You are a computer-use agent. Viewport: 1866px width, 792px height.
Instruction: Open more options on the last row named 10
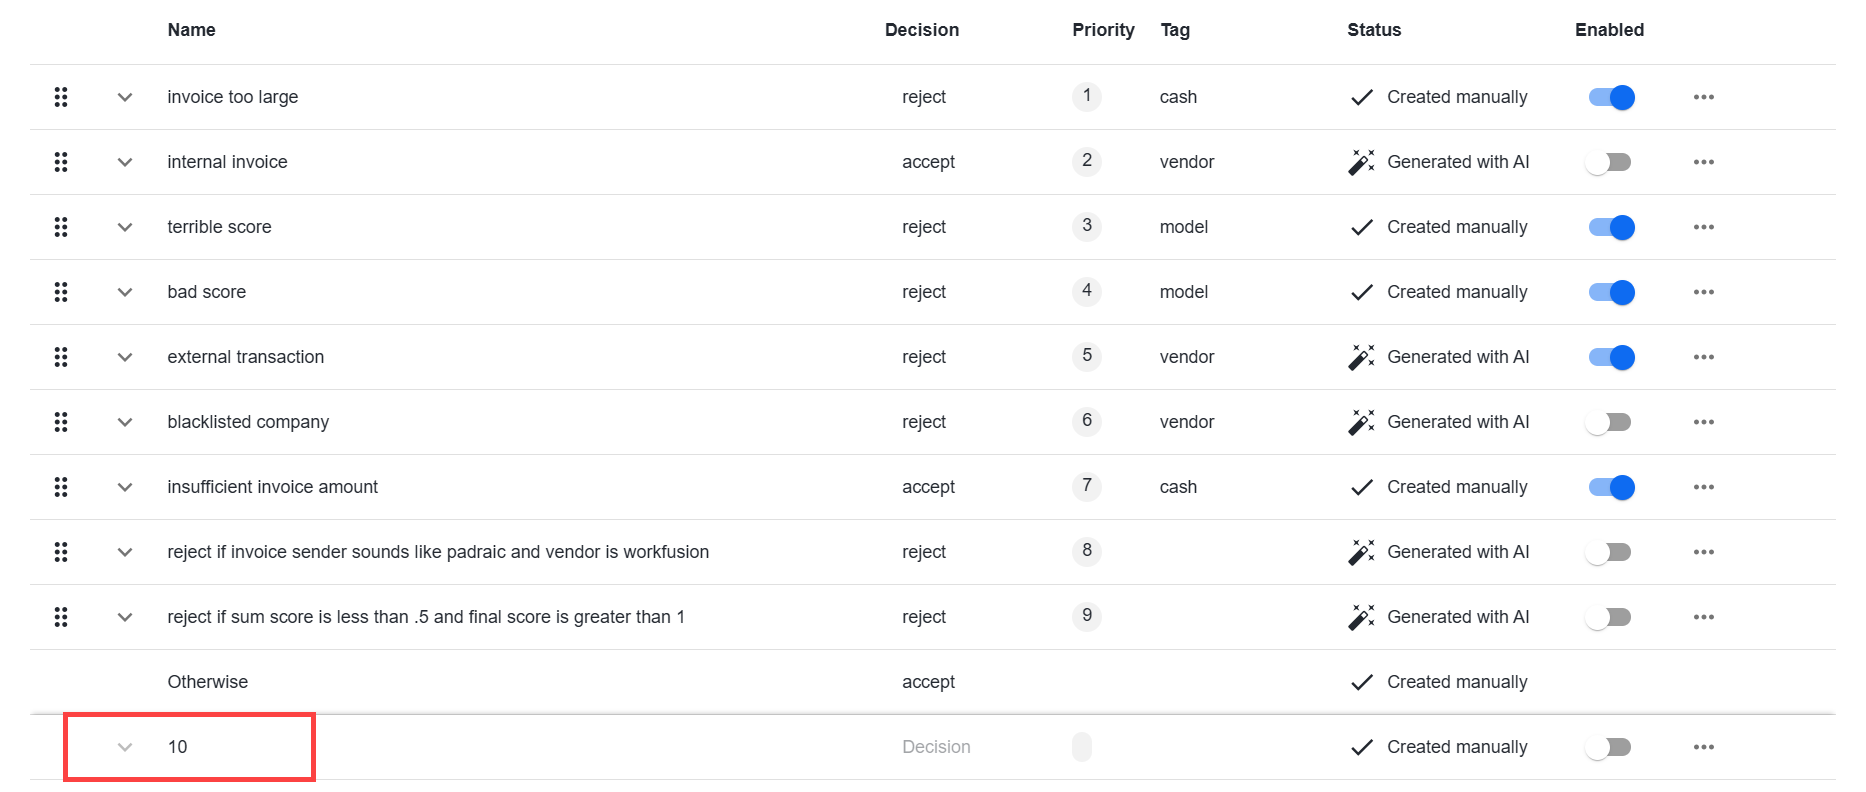point(1704,747)
